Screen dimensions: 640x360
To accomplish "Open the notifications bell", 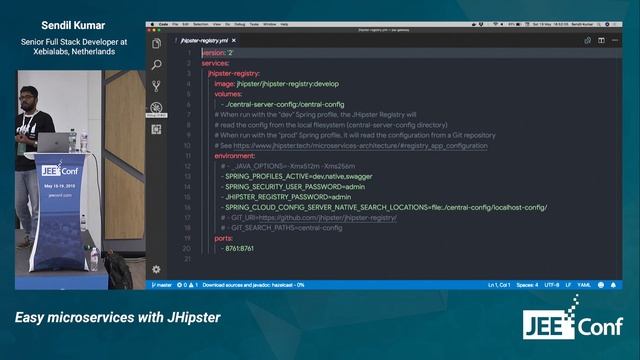I will tap(613, 285).
